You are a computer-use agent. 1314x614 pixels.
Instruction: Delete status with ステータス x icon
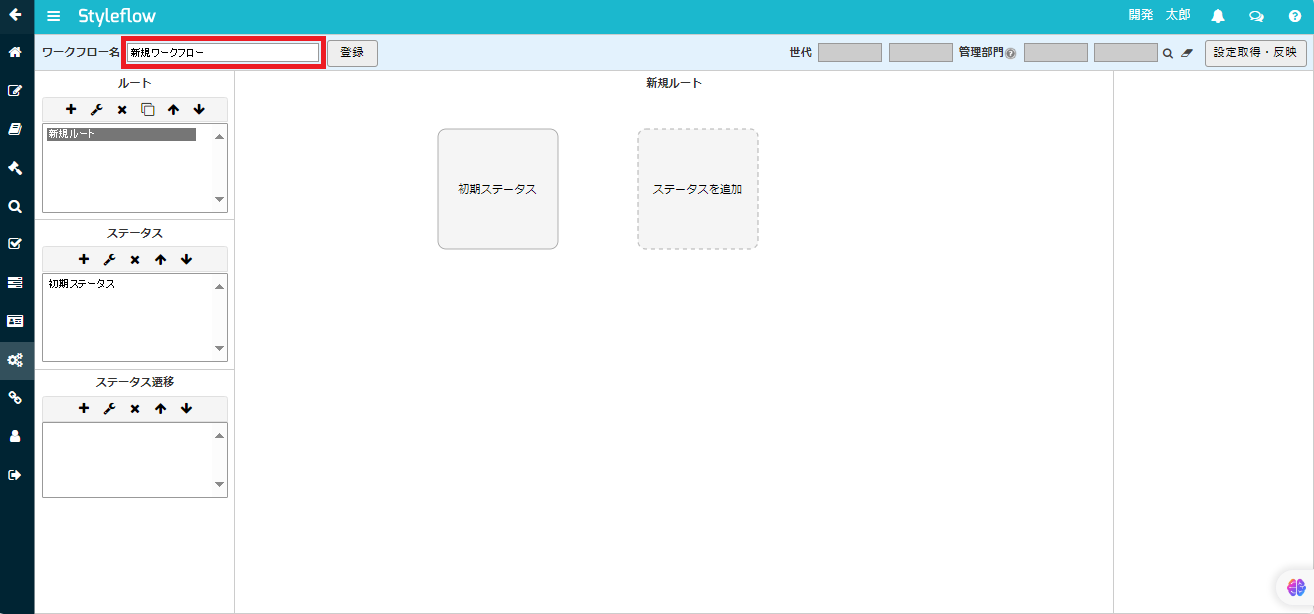[135, 259]
